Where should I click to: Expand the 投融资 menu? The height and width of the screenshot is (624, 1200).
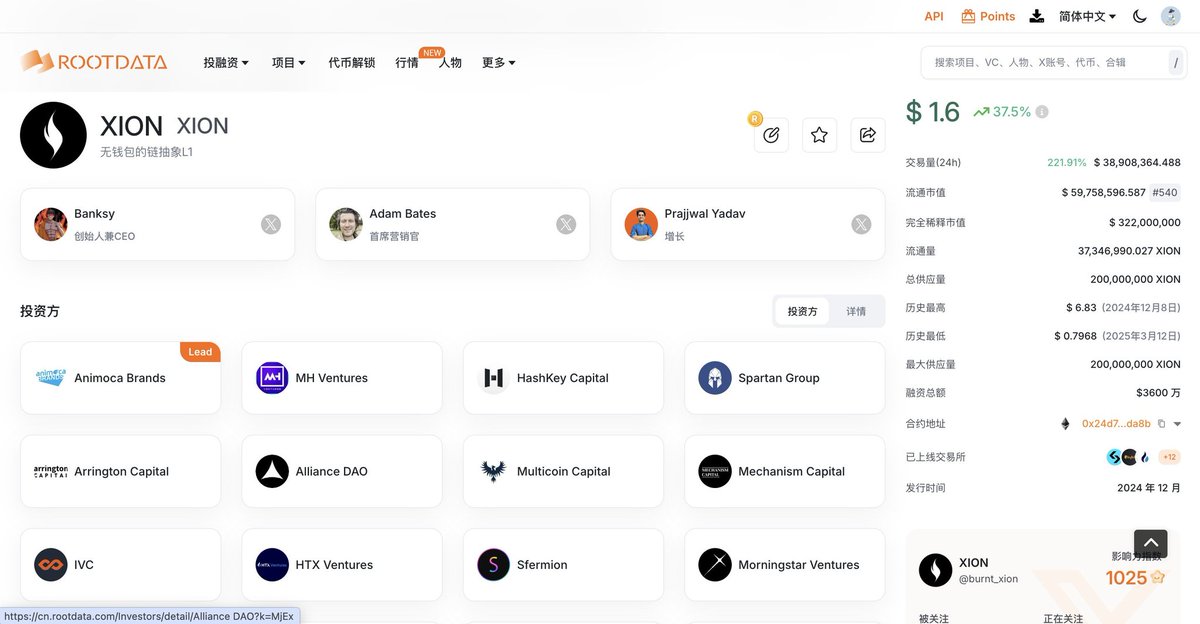[x=226, y=62]
